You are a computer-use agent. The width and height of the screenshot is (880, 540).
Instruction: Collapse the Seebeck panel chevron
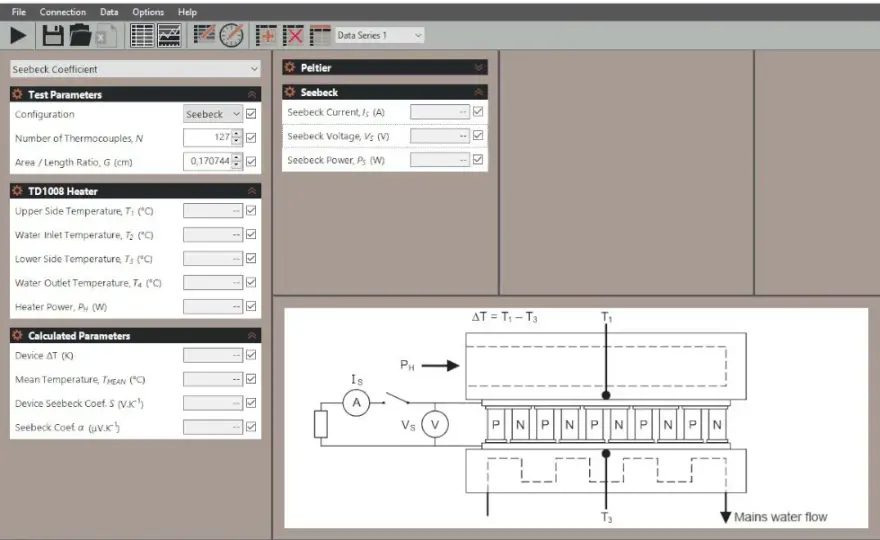(479, 91)
